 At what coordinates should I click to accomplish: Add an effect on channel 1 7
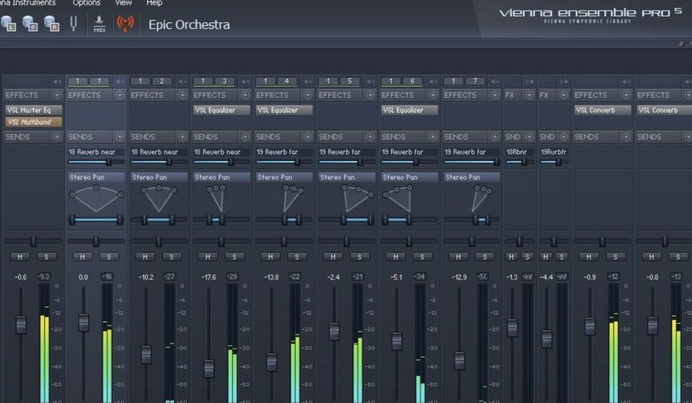[495, 95]
